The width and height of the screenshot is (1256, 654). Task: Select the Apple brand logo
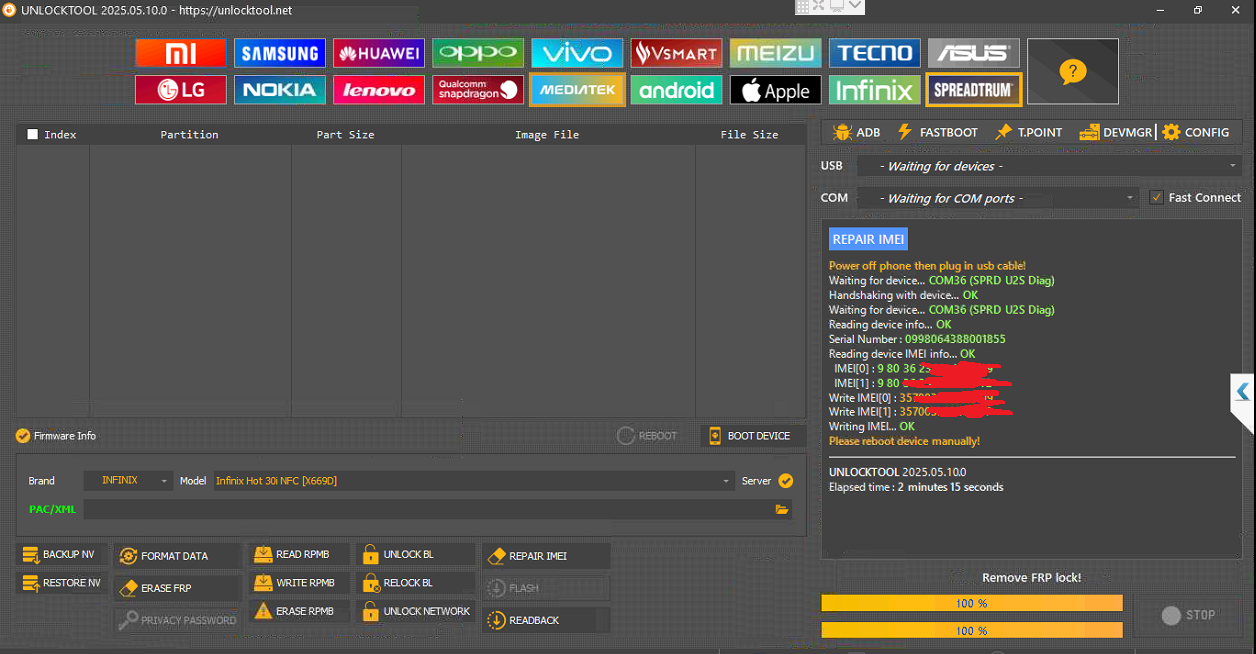(x=776, y=90)
